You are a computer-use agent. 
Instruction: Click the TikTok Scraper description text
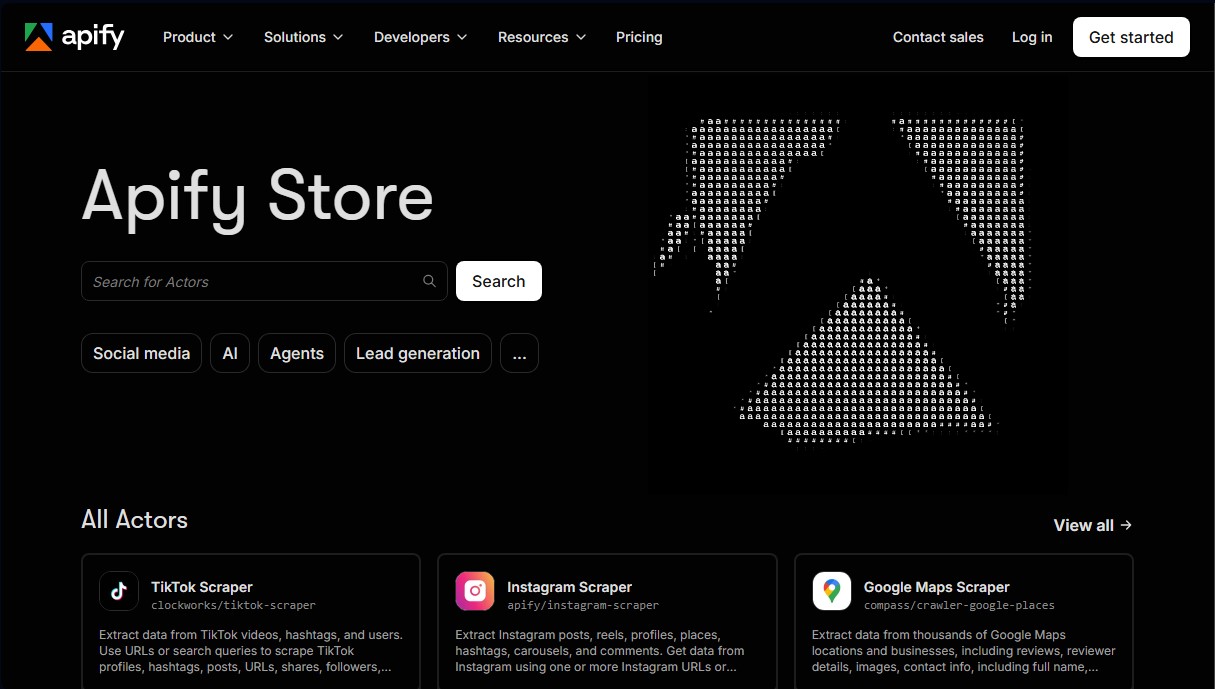pyautogui.click(x=251, y=651)
